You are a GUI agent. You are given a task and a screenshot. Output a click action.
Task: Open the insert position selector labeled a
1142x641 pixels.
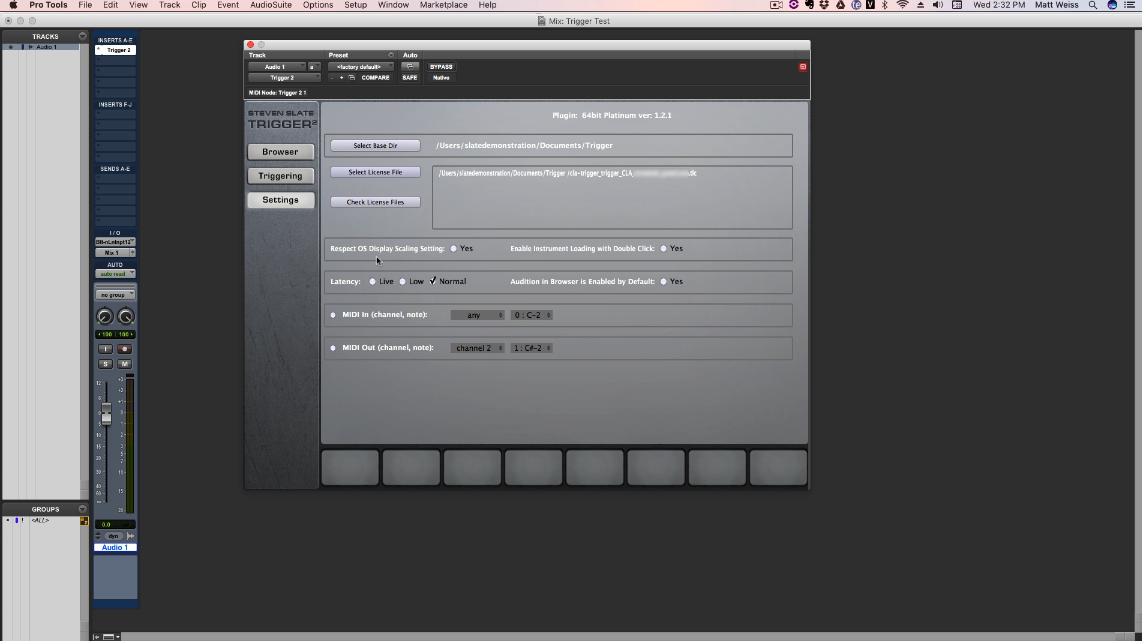point(314,67)
